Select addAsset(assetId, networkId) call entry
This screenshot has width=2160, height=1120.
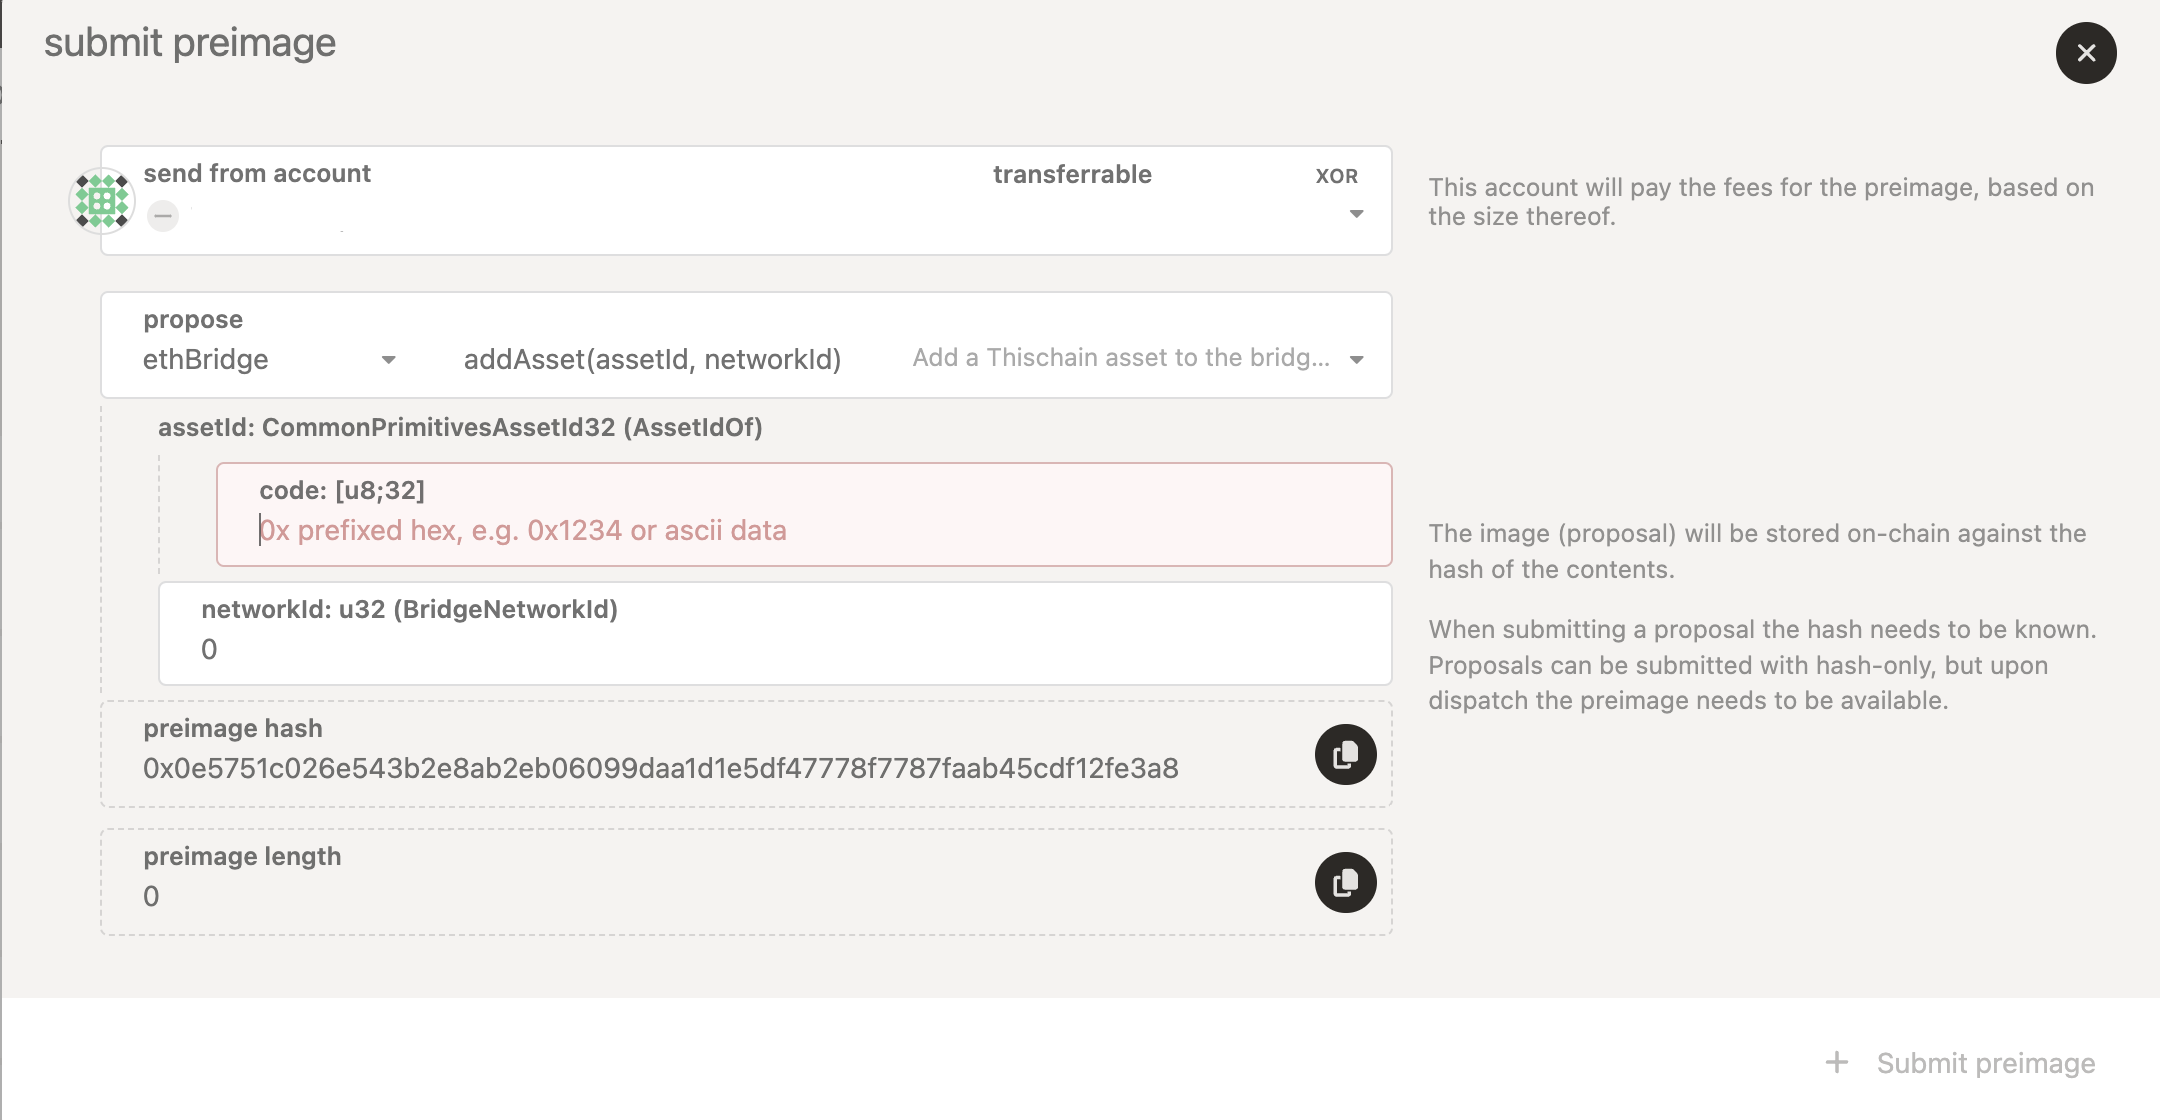pos(652,359)
